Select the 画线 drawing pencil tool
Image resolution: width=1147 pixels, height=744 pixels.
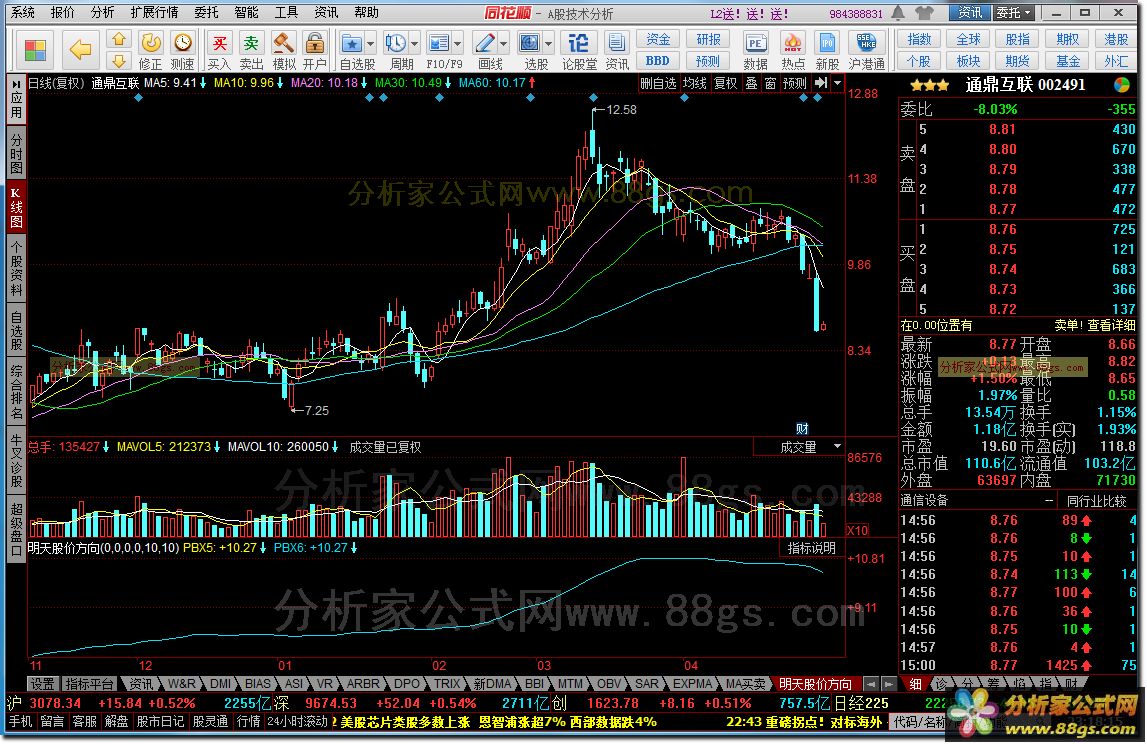[484, 44]
